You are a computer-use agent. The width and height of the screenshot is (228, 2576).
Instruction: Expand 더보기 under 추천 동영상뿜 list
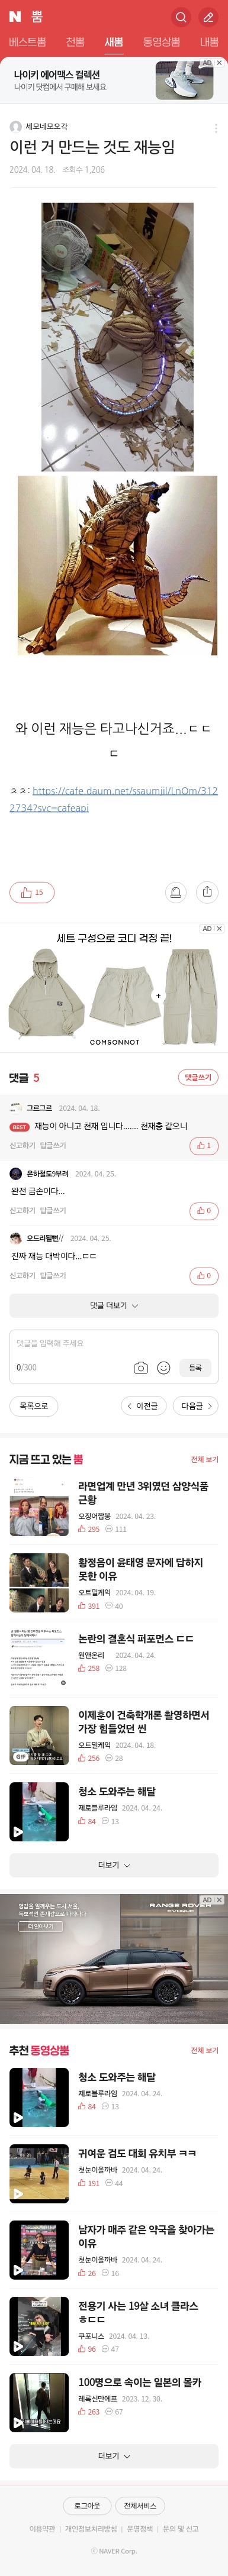114,2456
